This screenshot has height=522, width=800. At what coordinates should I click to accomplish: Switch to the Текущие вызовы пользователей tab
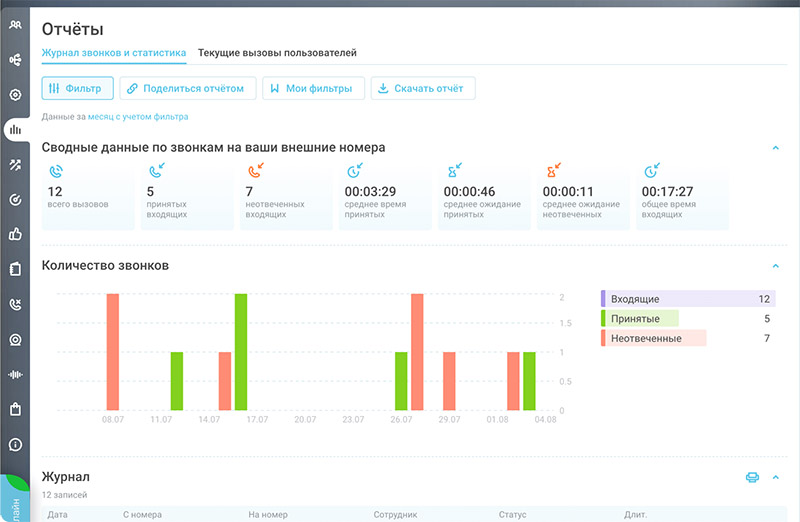(x=277, y=52)
